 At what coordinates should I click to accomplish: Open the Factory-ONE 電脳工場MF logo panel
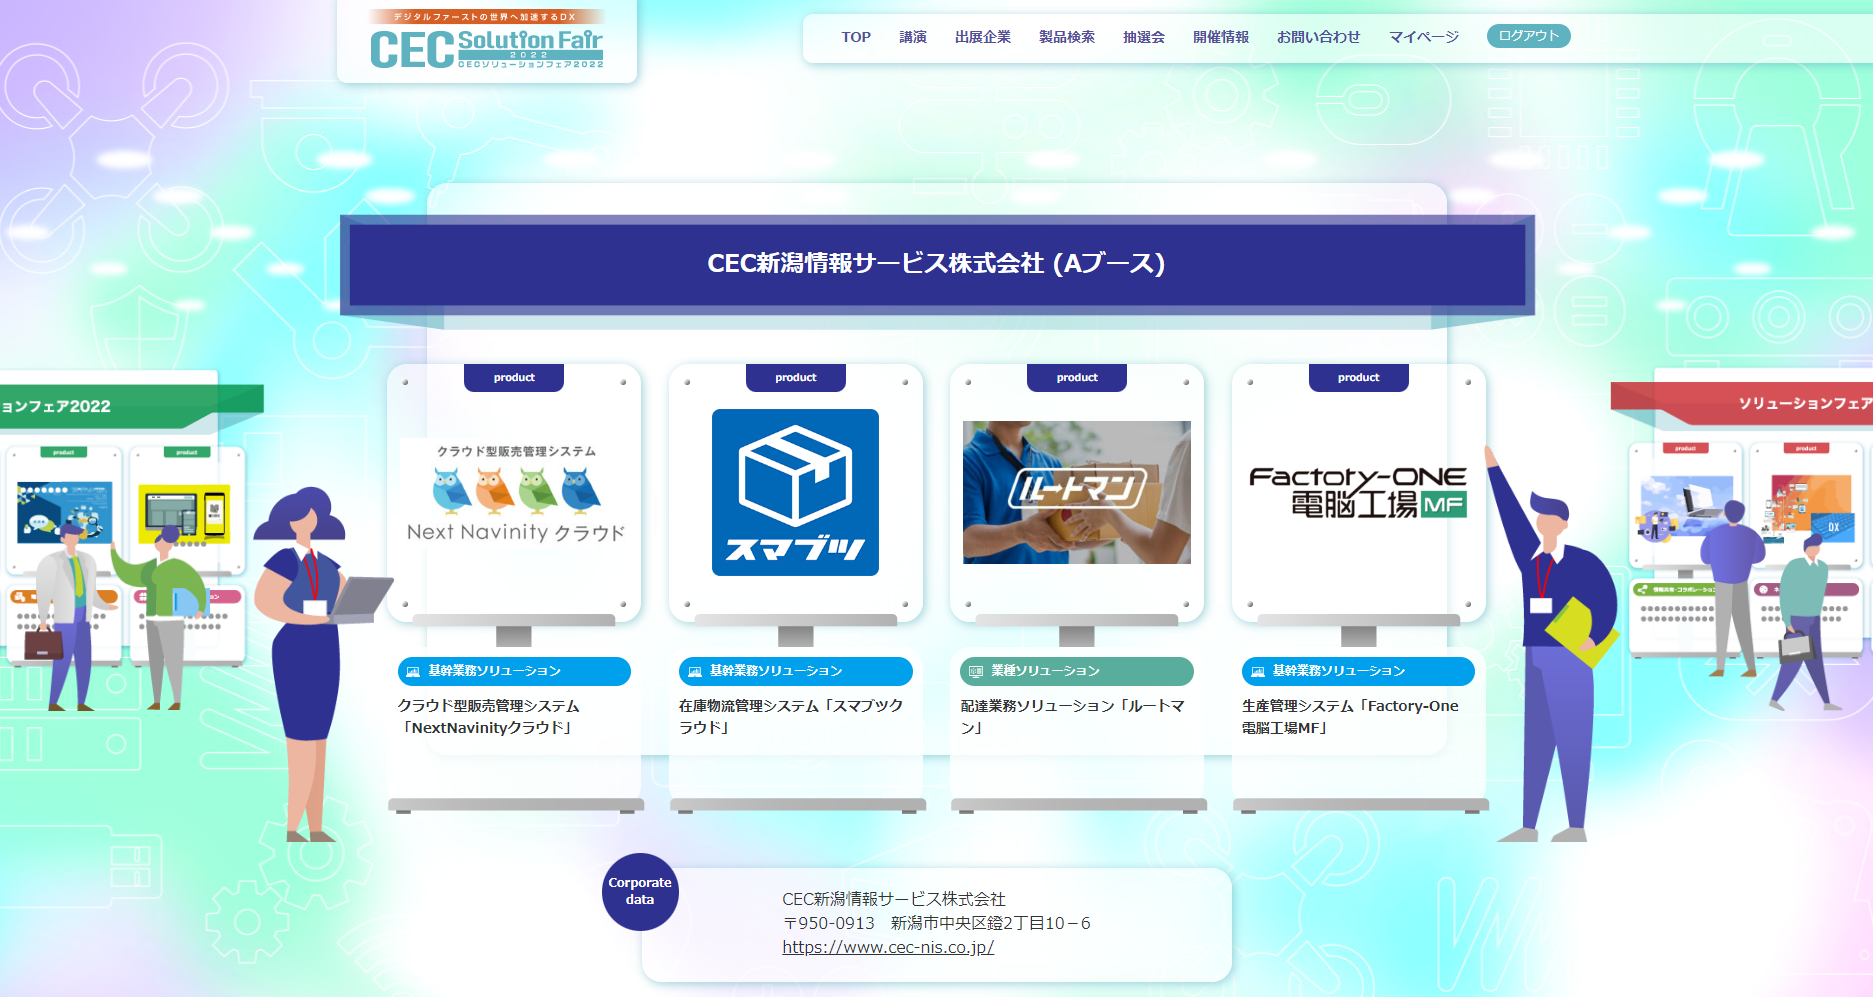(x=1358, y=491)
